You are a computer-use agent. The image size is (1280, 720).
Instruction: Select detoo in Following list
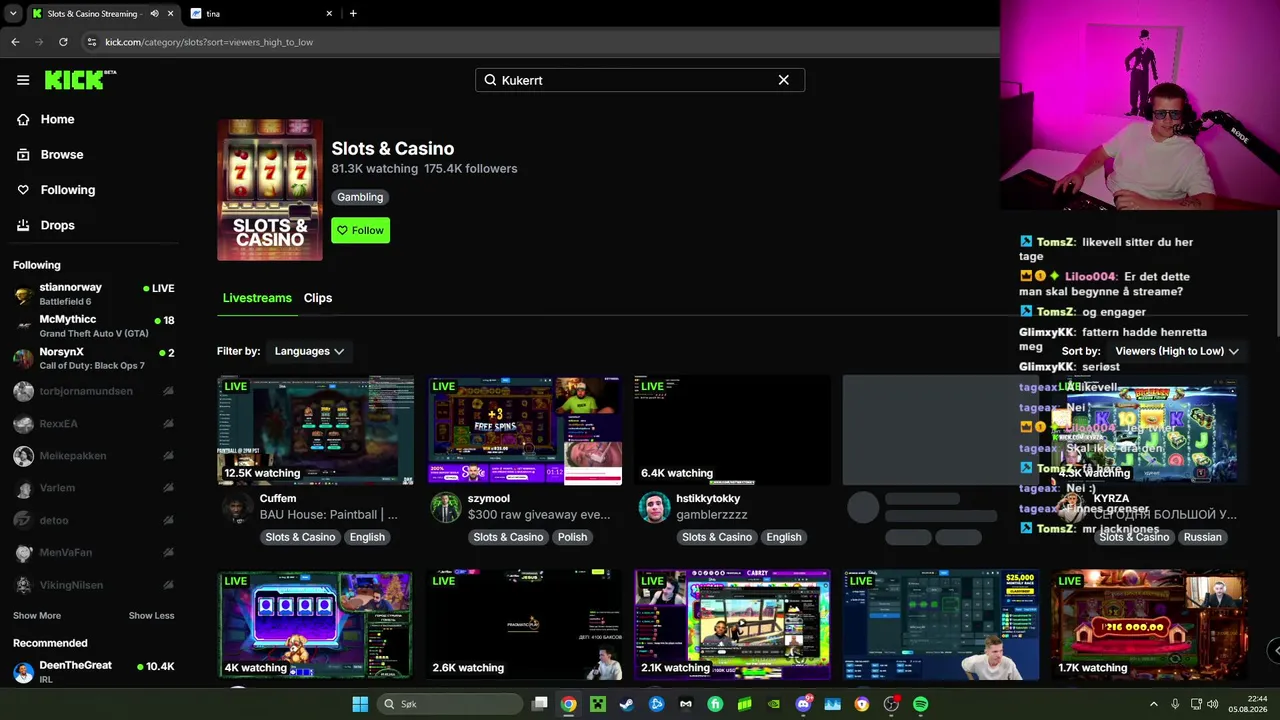click(x=94, y=520)
